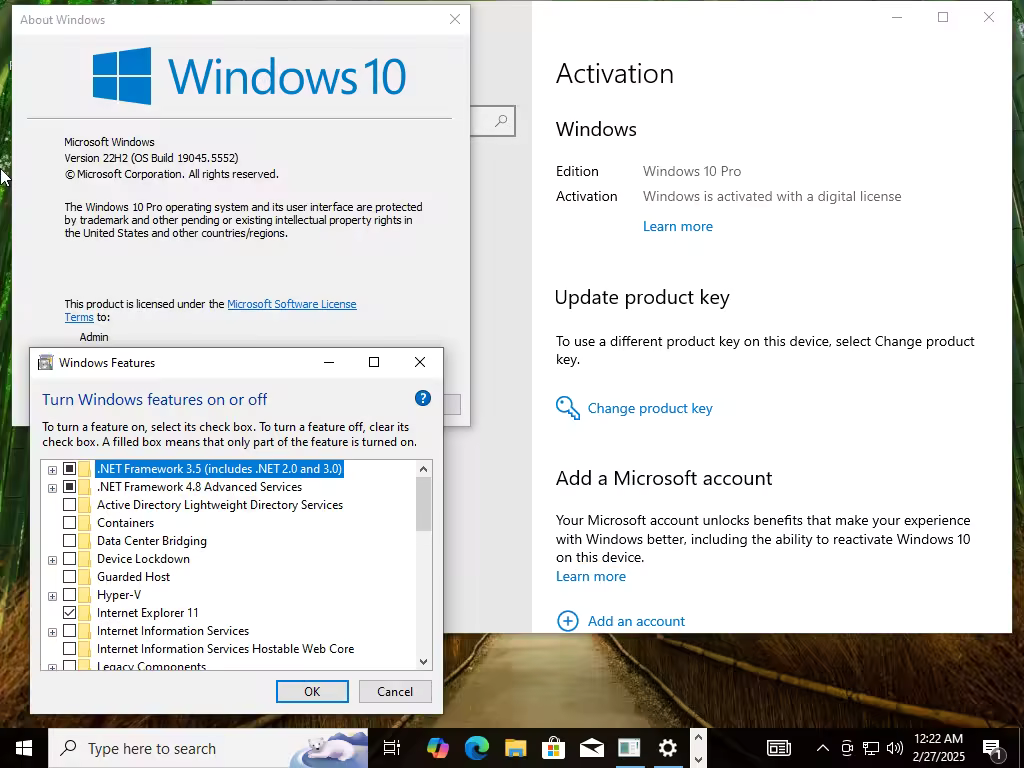Enable the Hyper-V checkbox
Viewport: 1024px width, 768px height.
(69, 595)
